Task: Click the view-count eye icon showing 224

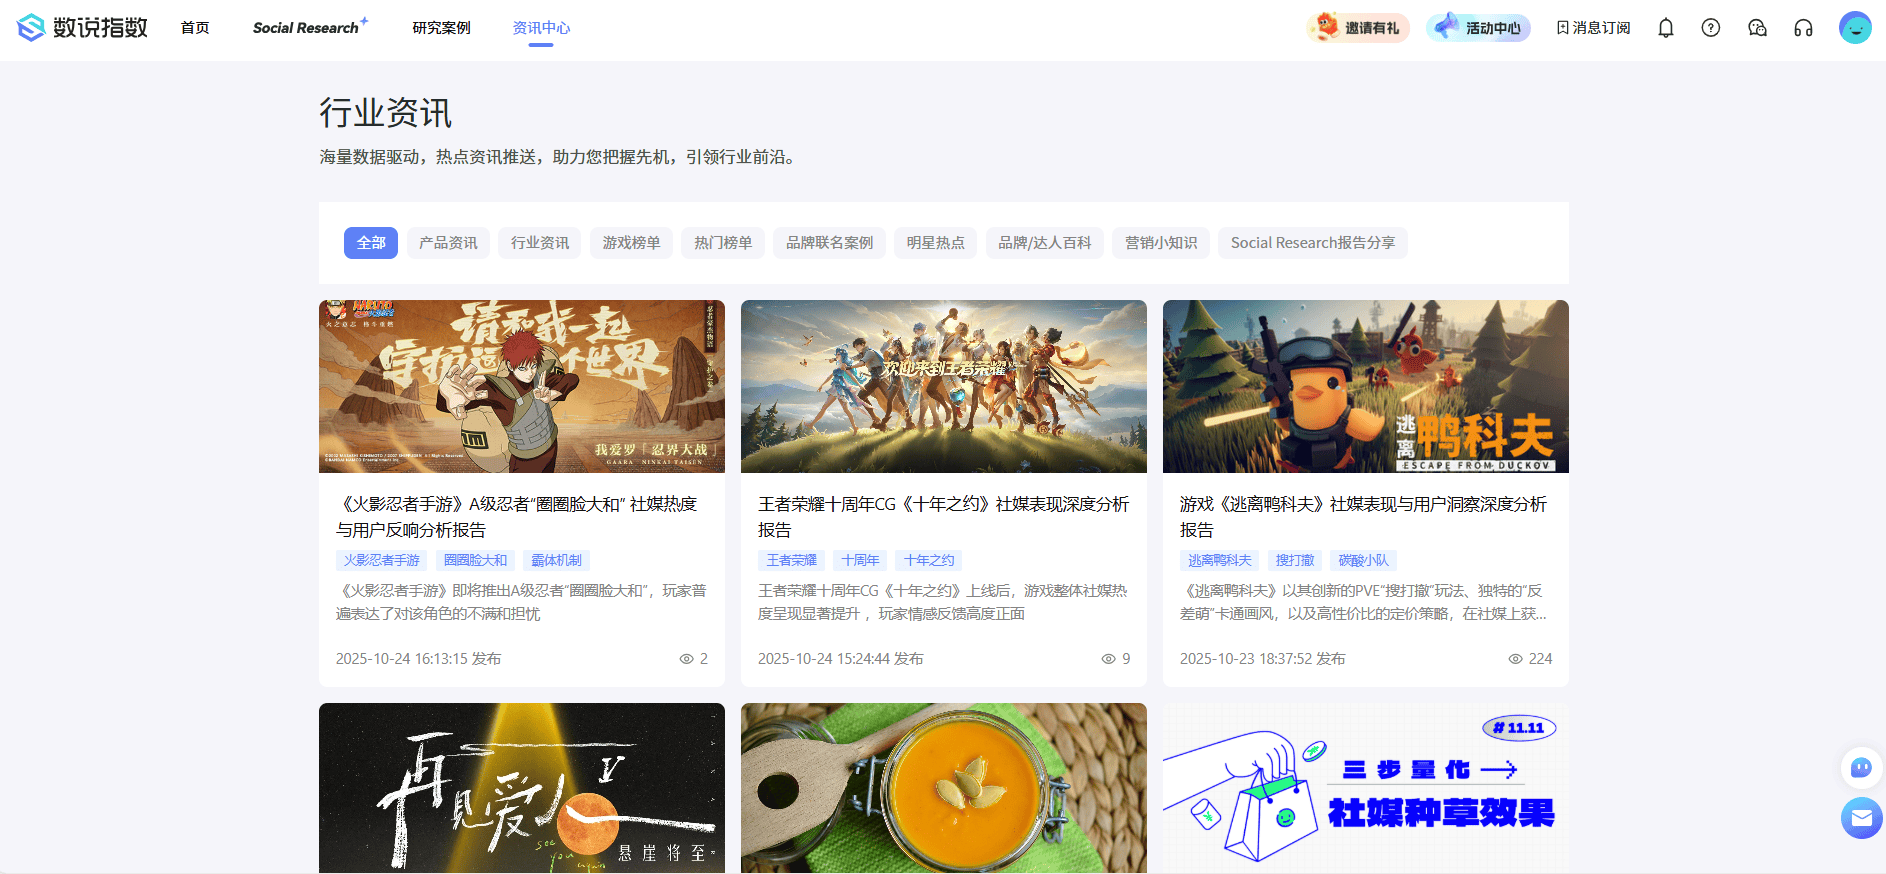Action: click(x=1516, y=659)
